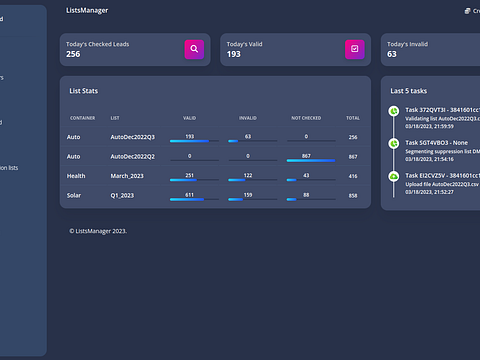Click the invalid progress bar for March_2023

(253, 180)
